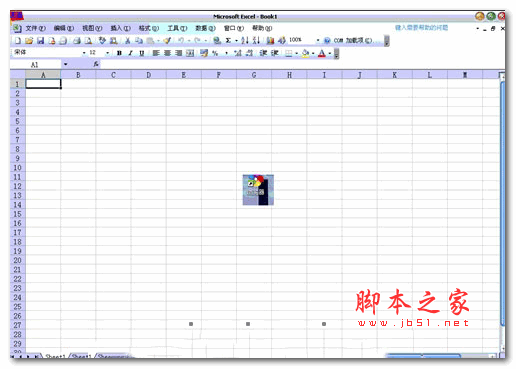Open the Insert menu
The height and width of the screenshot is (369, 516).
(120, 28)
